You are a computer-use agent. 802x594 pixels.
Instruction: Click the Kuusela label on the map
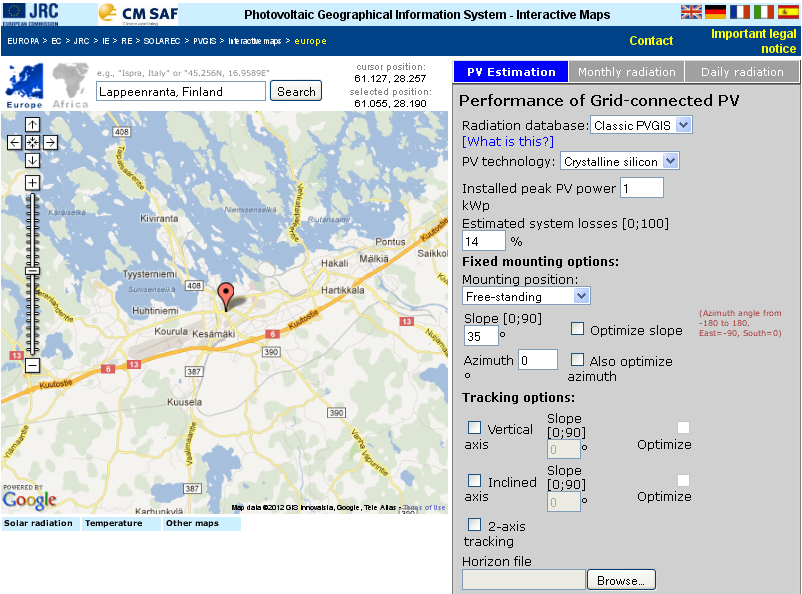coord(185,402)
